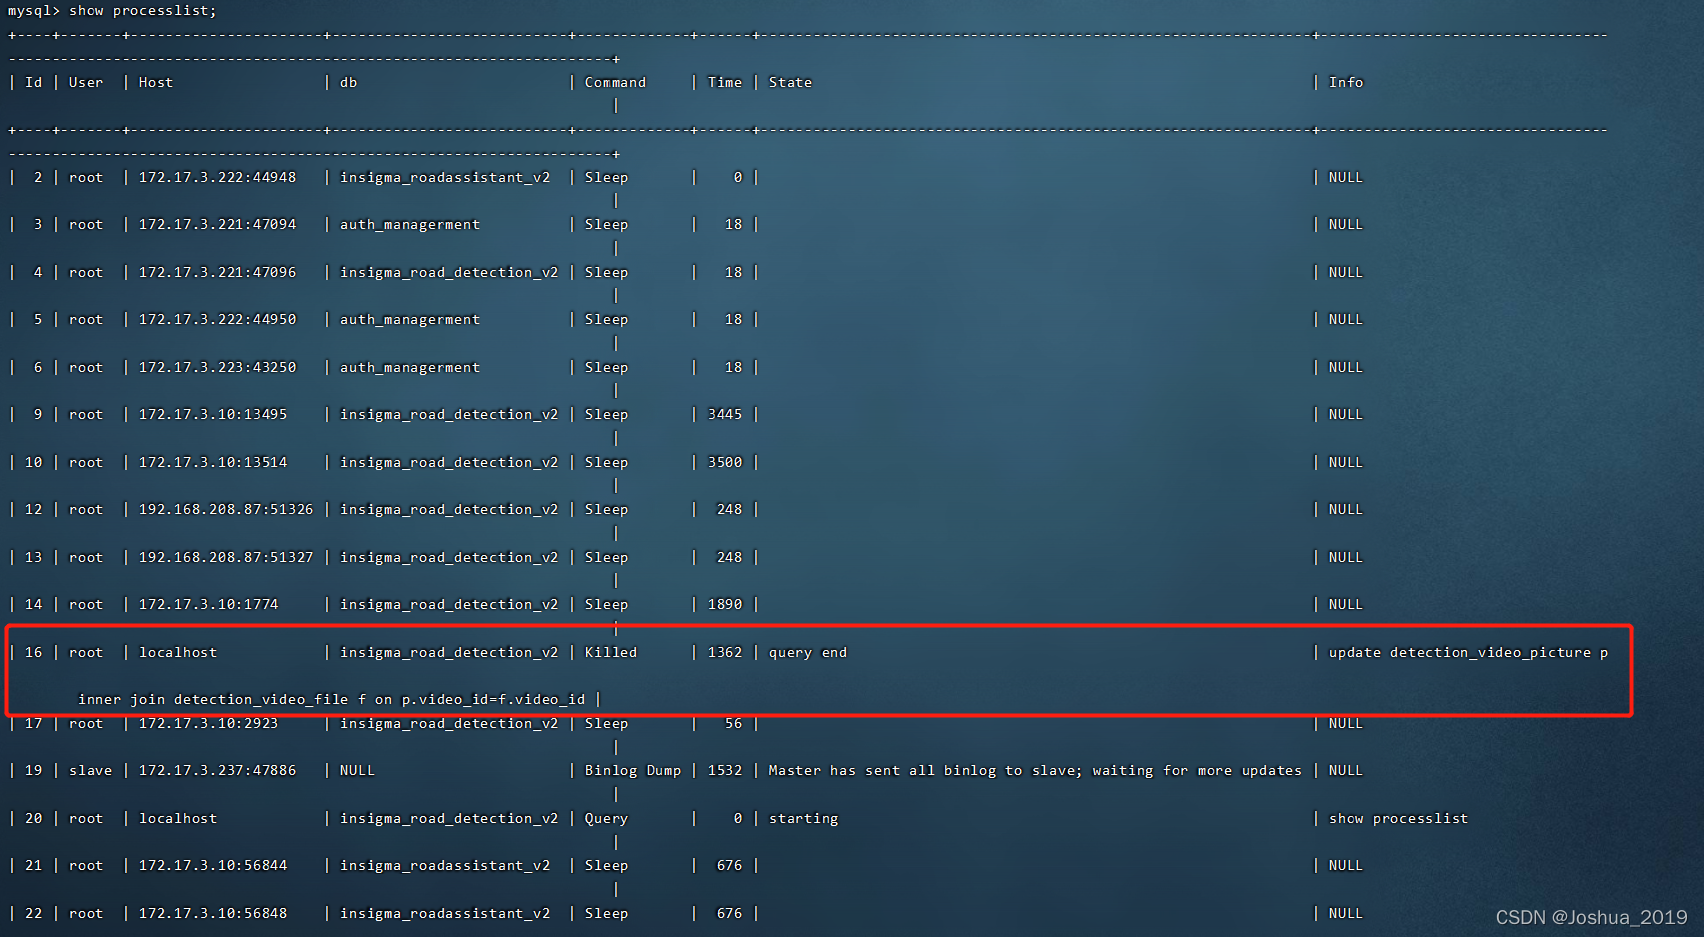Click the 'Command' column header
This screenshot has height=937, width=1704.
click(x=615, y=83)
